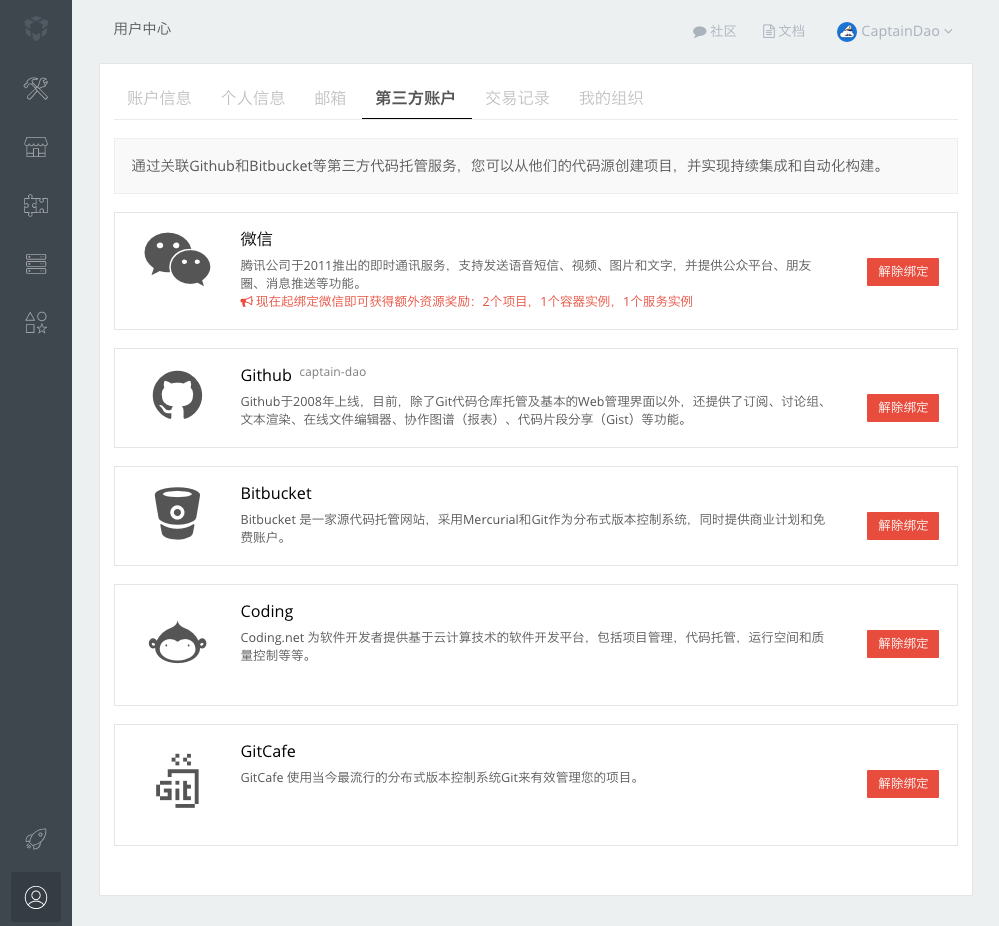999x926 pixels.
Task: Switch to the 邮箱 tab
Action: 330,98
